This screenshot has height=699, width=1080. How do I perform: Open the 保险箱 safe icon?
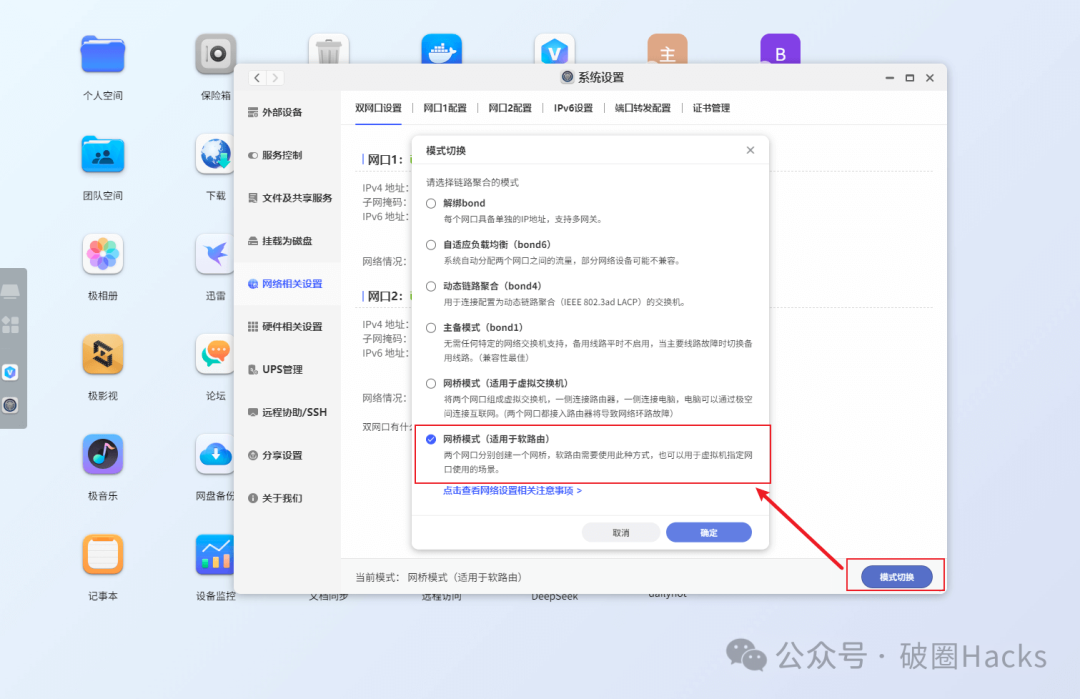216,54
